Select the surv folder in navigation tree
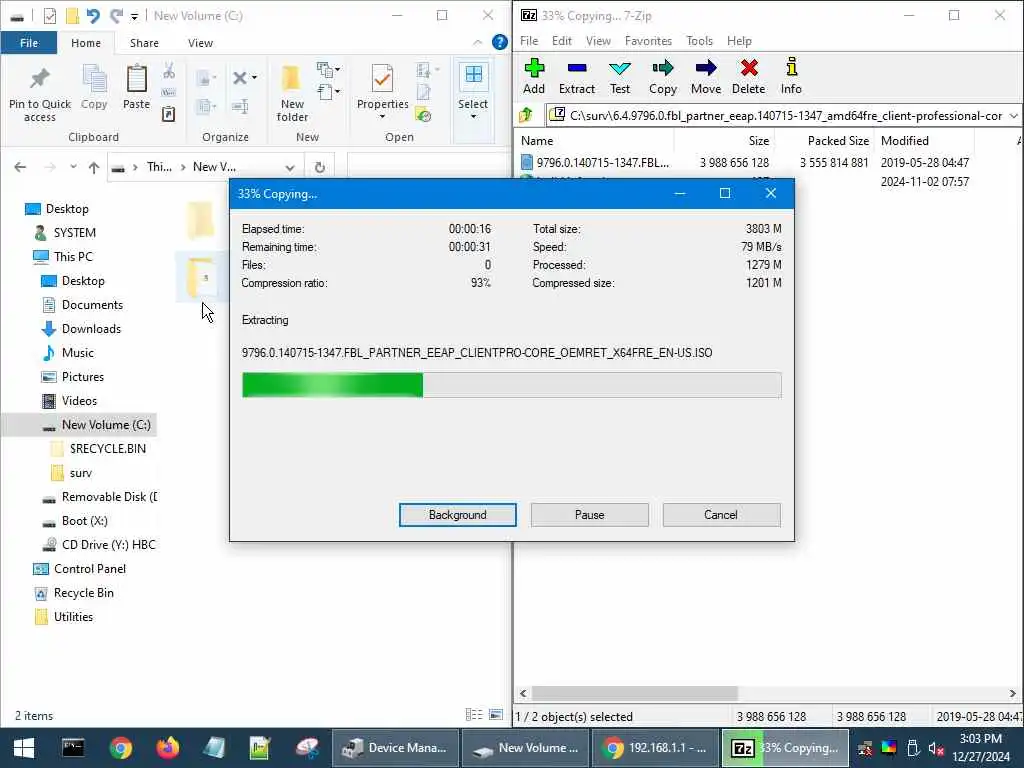1024x768 pixels. [80, 473]
